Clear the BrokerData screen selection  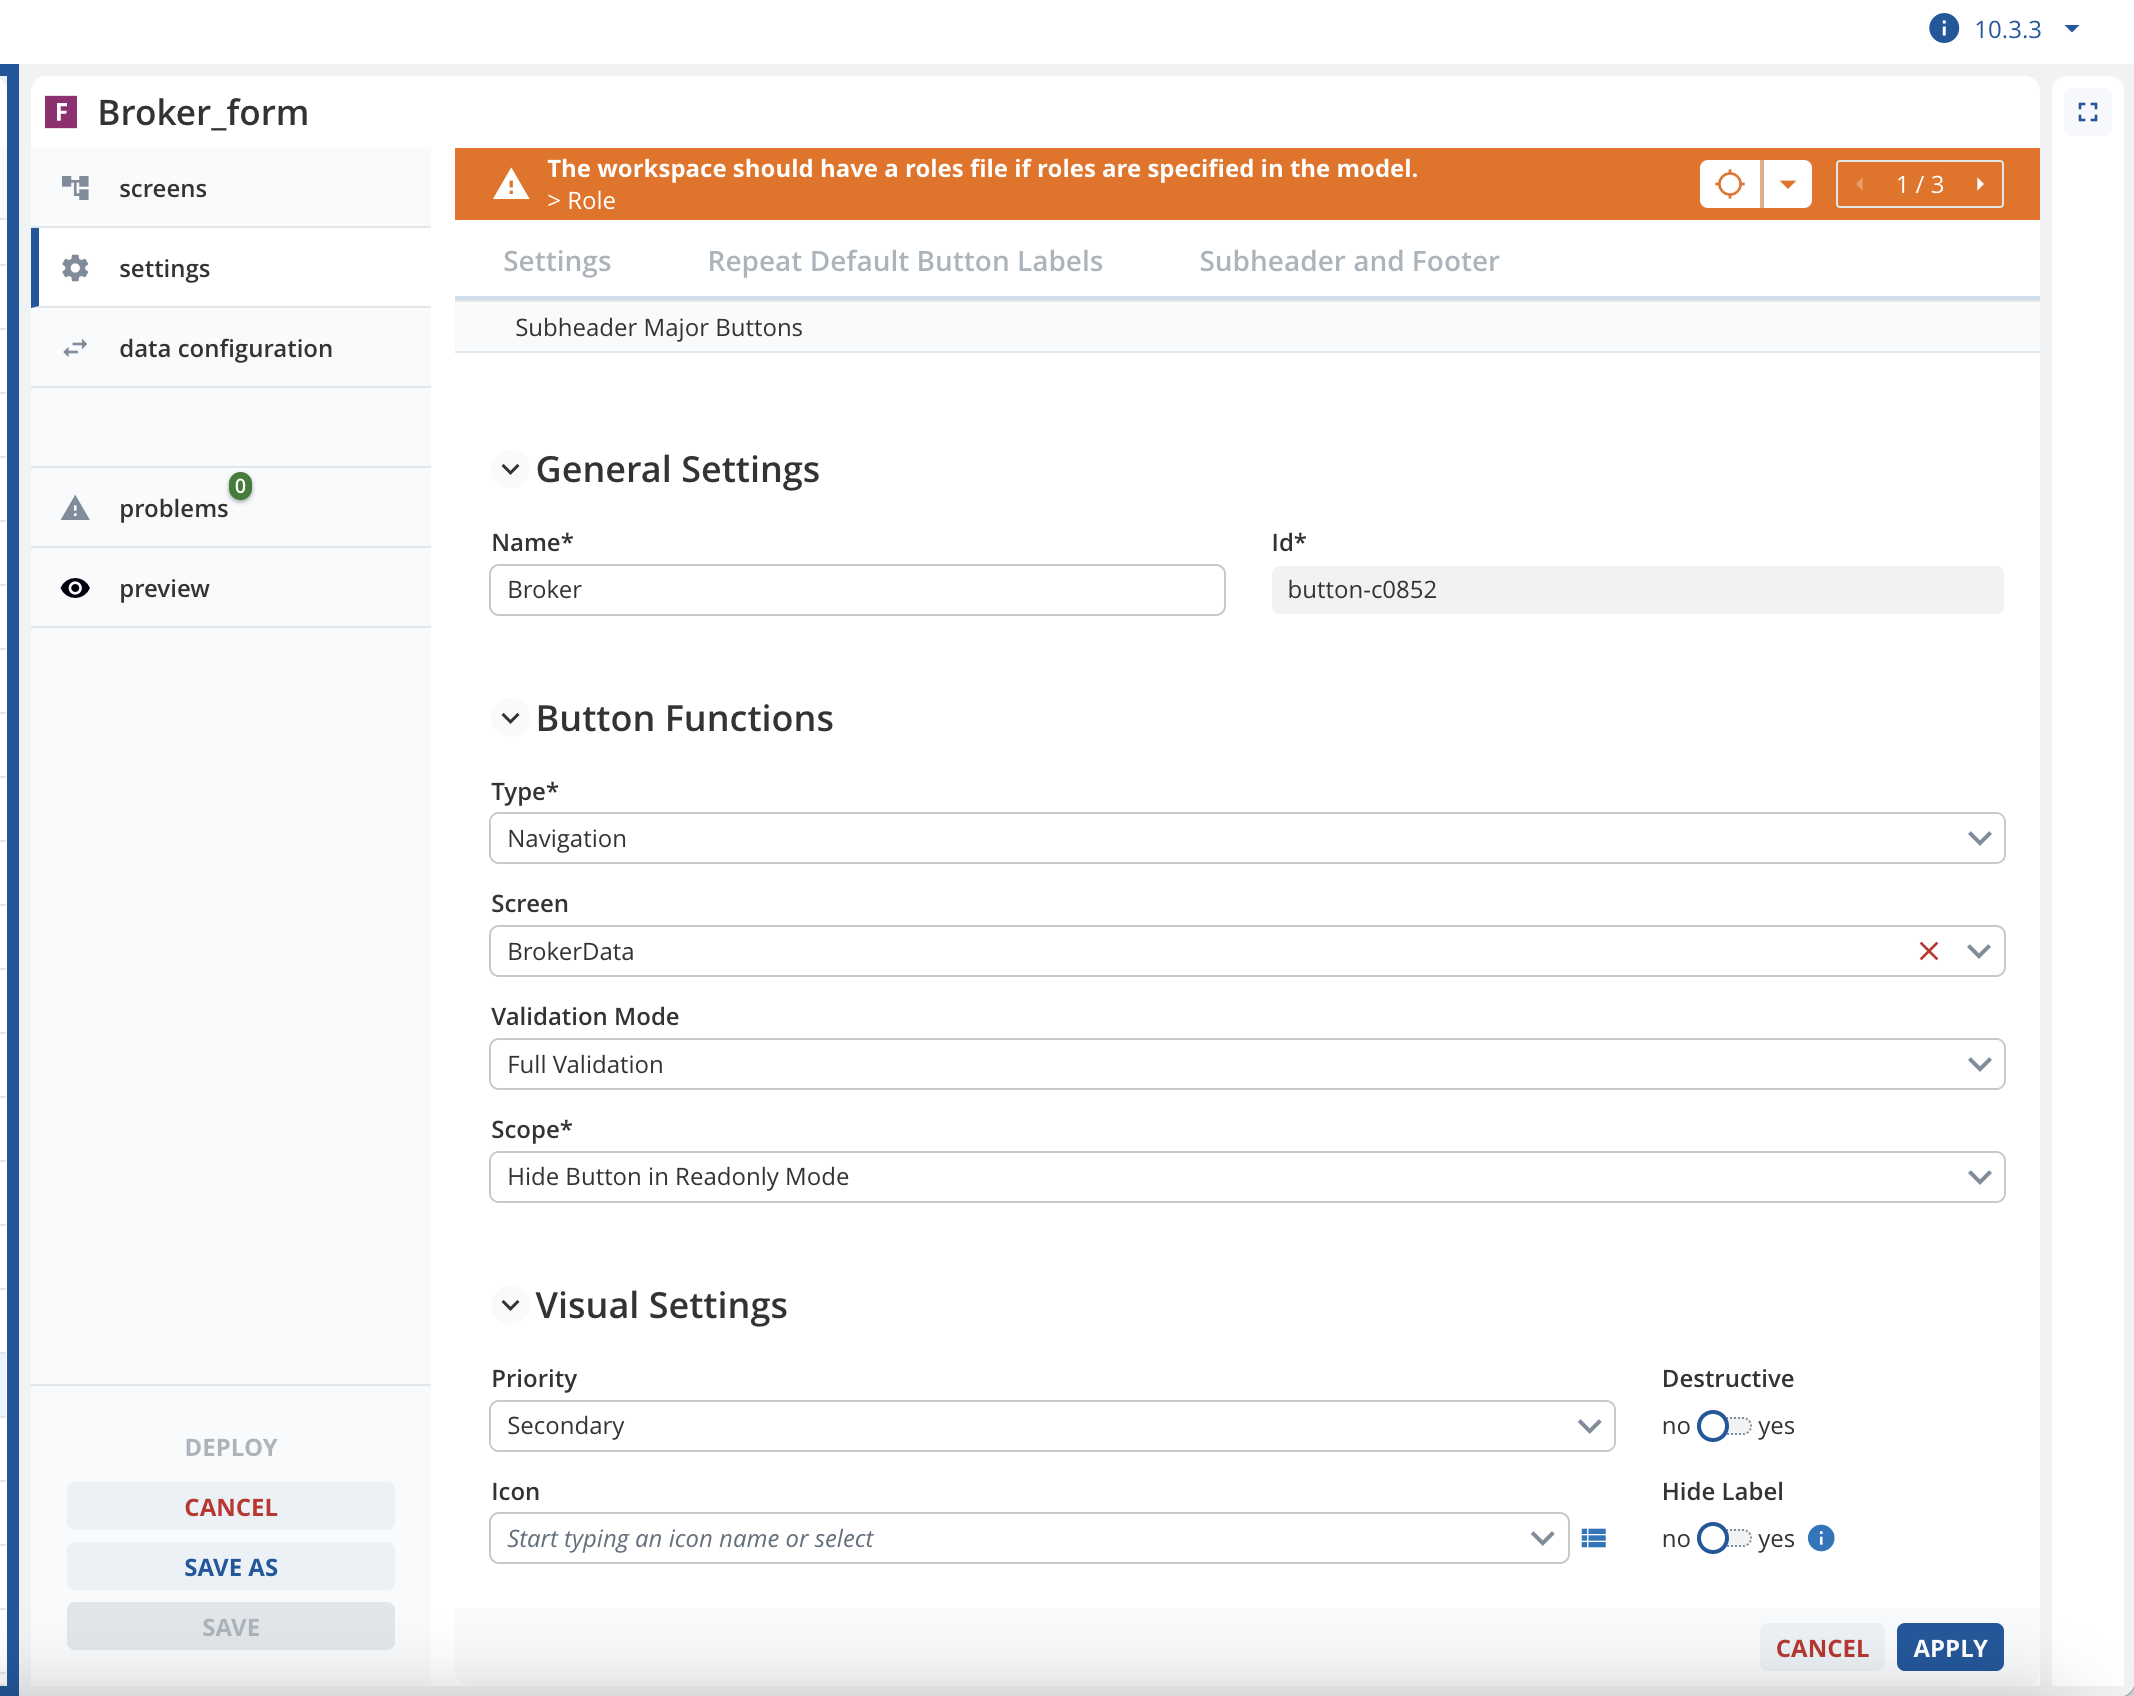click(x=1929, y=951)
